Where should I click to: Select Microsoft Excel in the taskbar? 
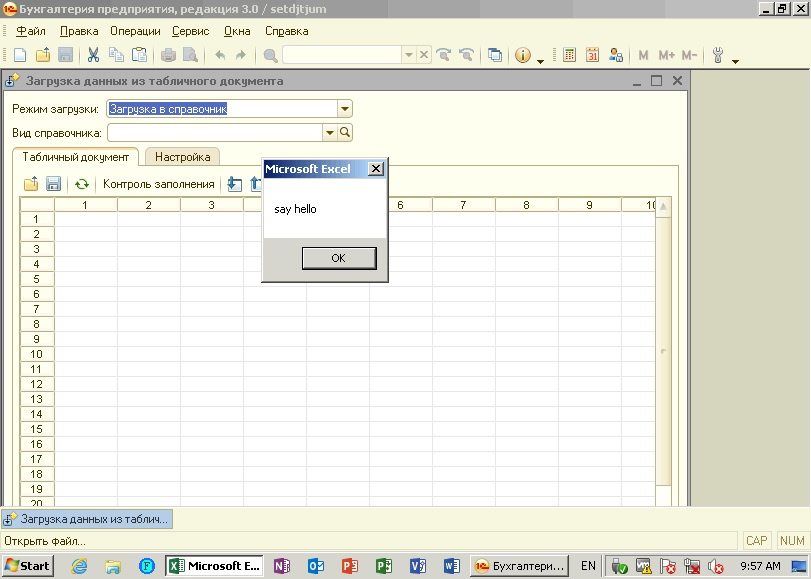coord(213,565)
